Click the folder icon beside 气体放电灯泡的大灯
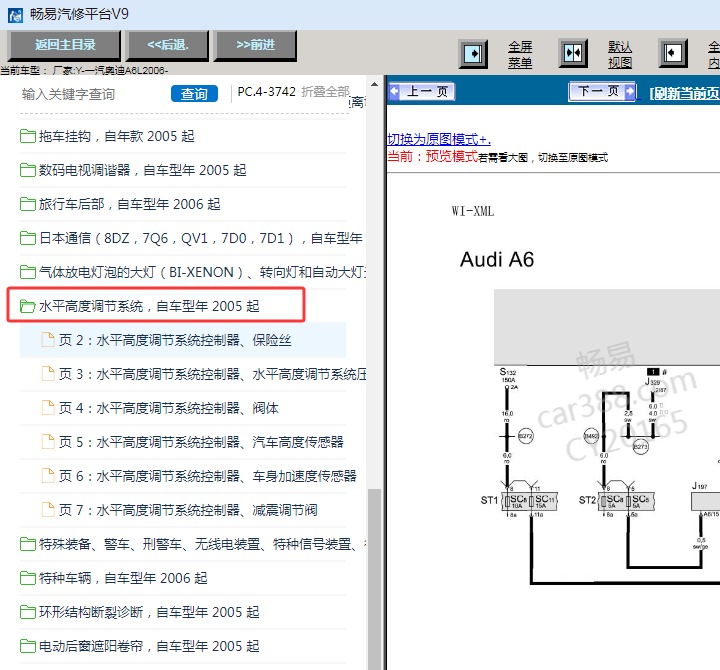Viewport: 720px width, 670px height. (28, 272)
